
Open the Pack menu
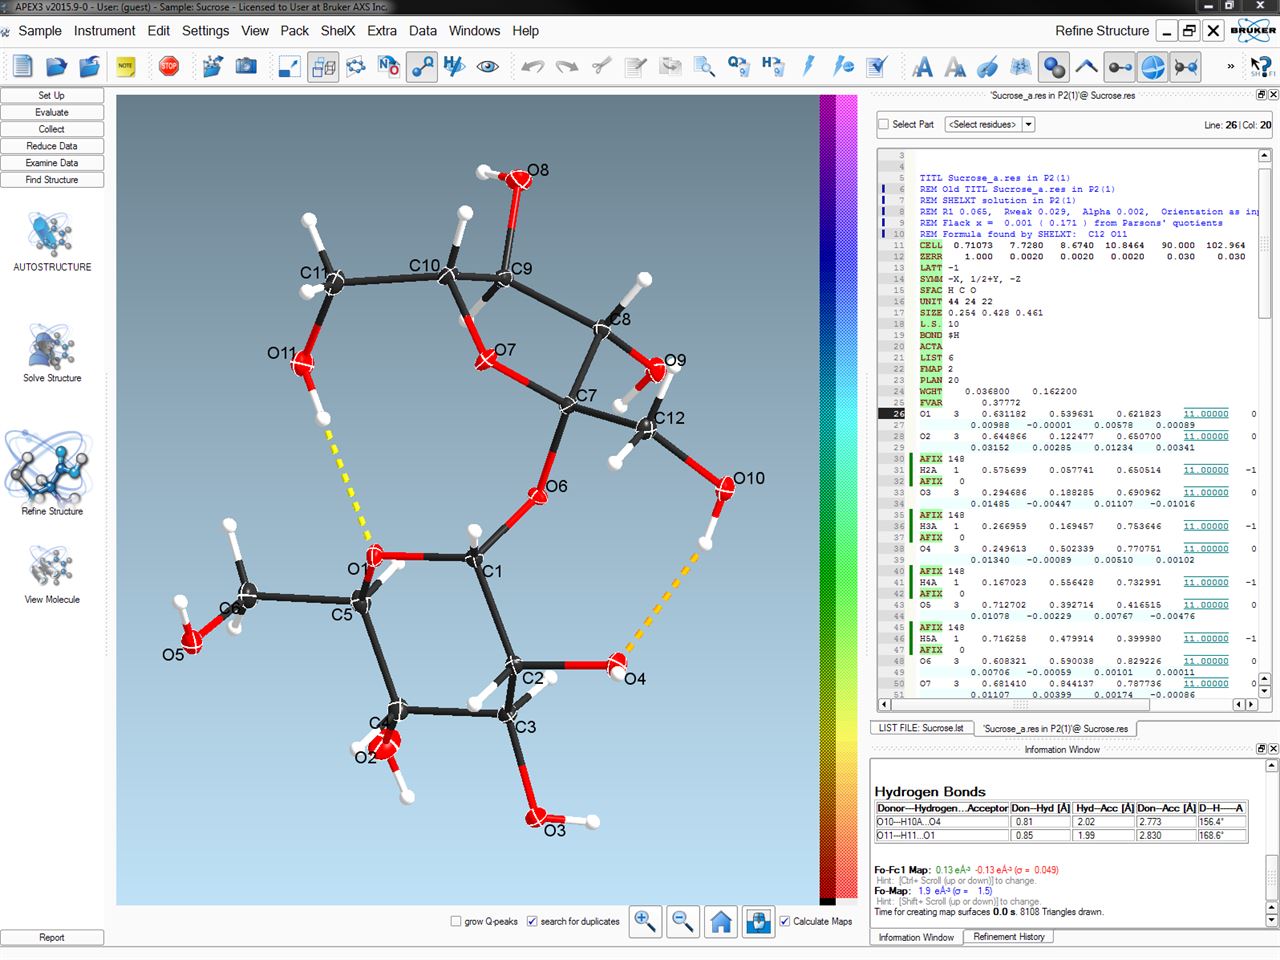(294, 31)
